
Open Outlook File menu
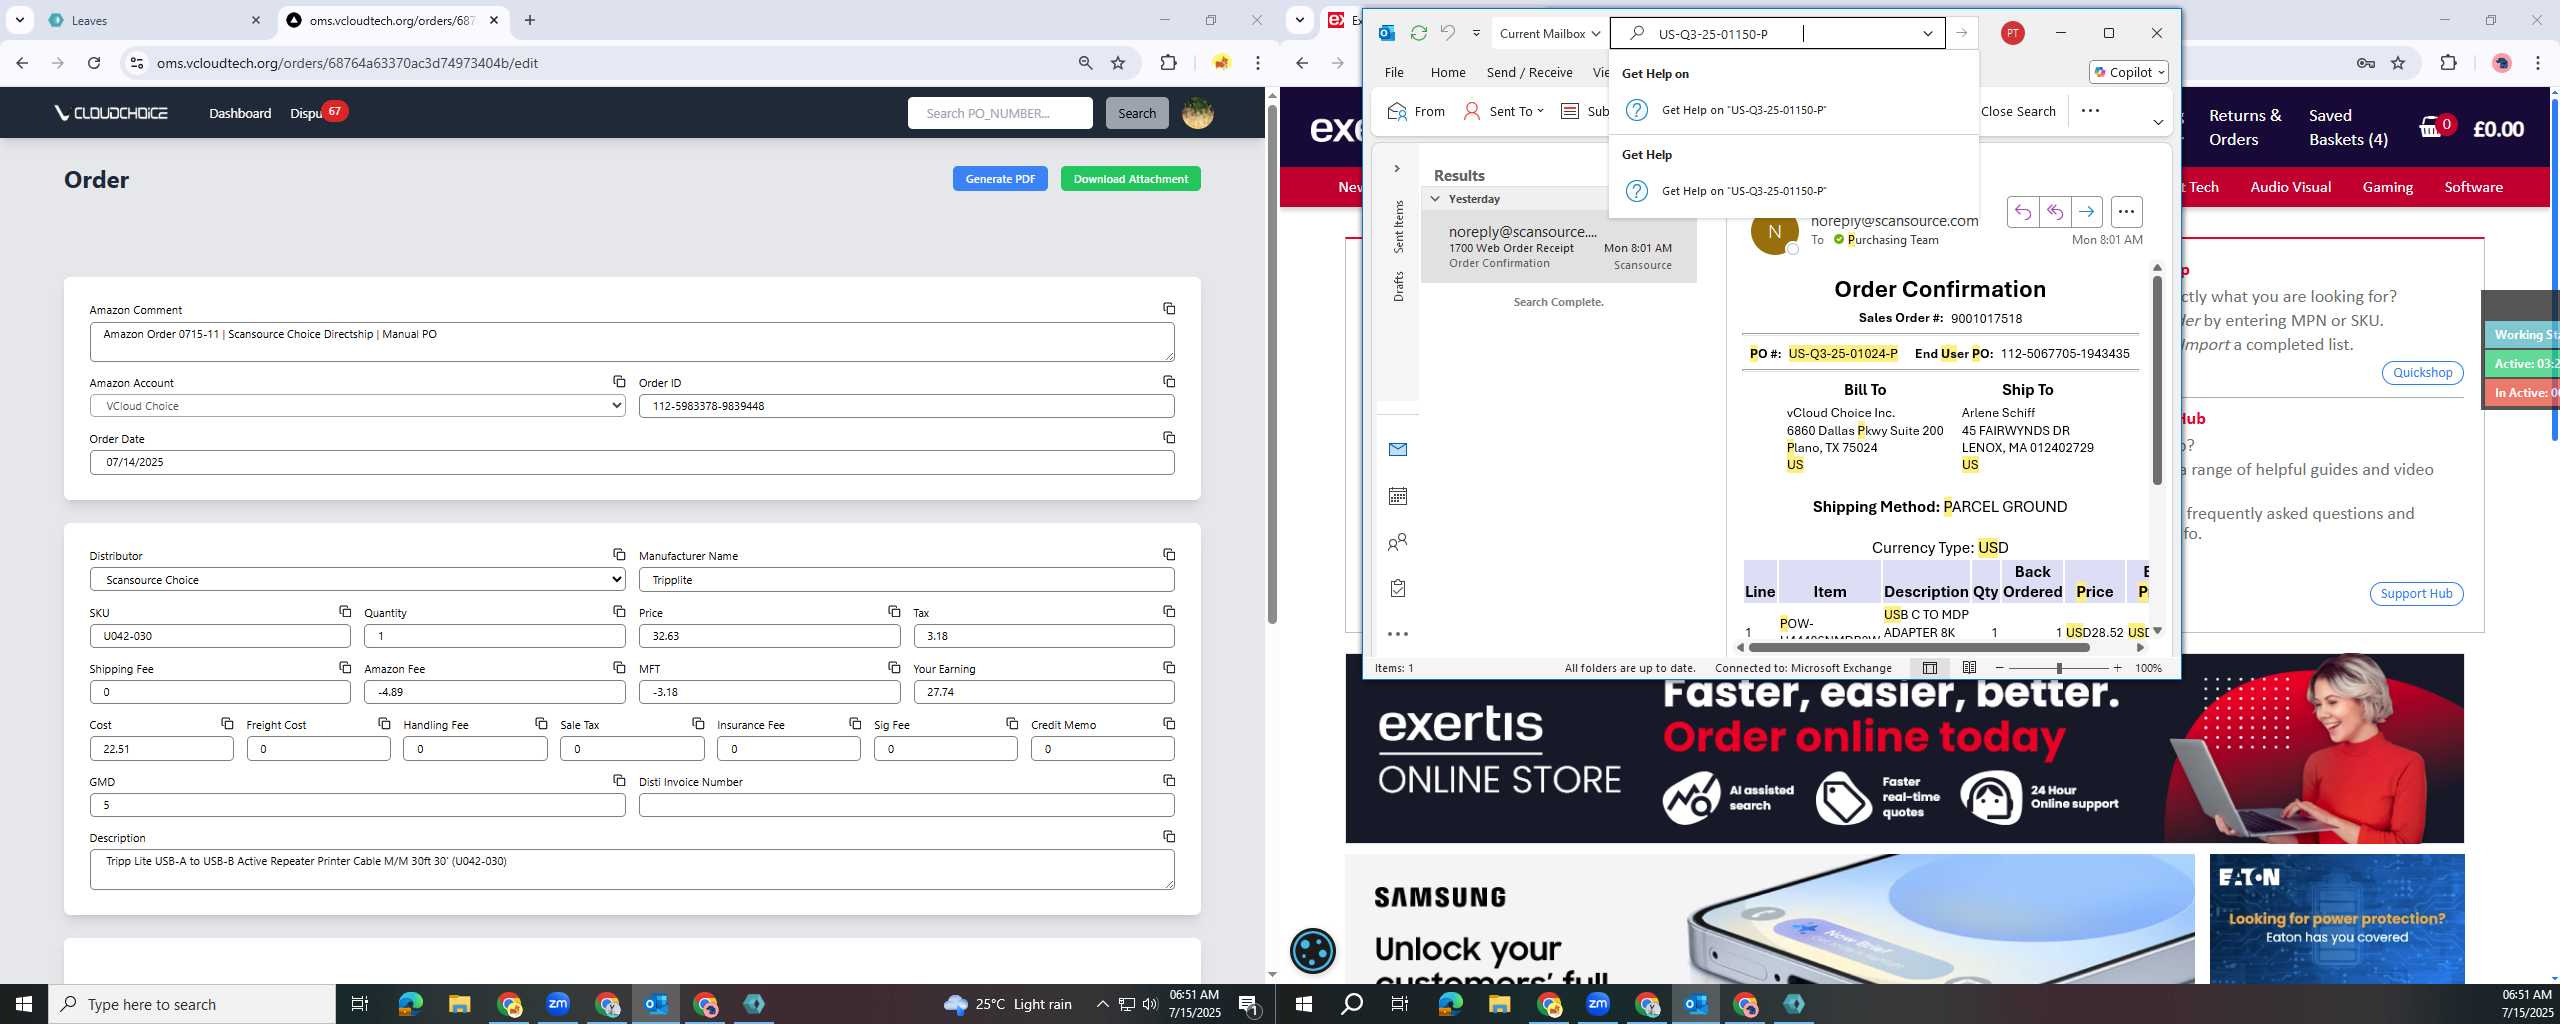(1394, 72)
